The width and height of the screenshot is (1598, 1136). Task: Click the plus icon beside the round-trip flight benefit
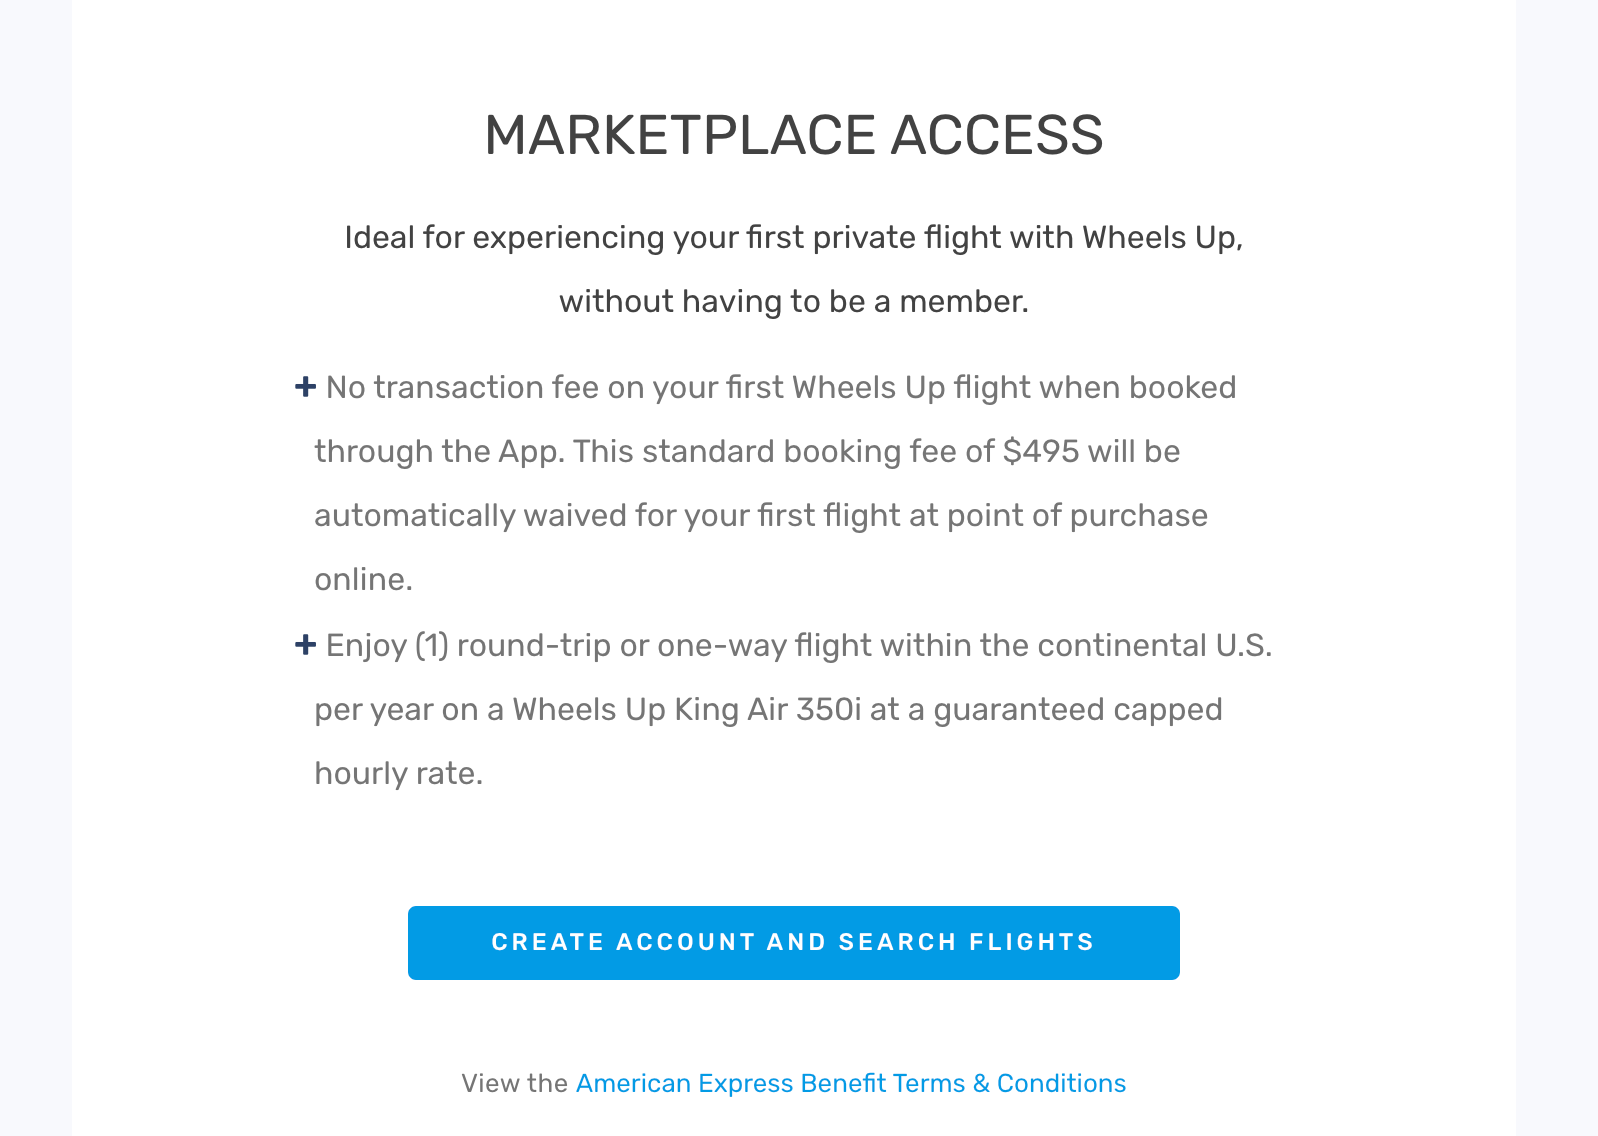(305, 644)
